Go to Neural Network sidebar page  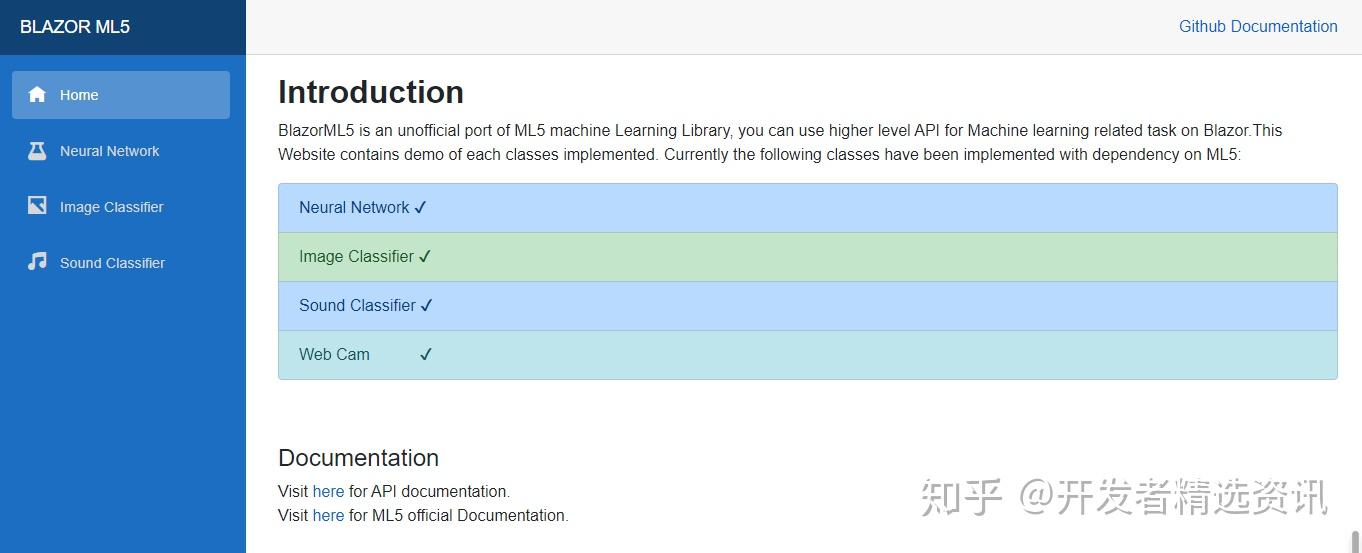tap(110, 151)
